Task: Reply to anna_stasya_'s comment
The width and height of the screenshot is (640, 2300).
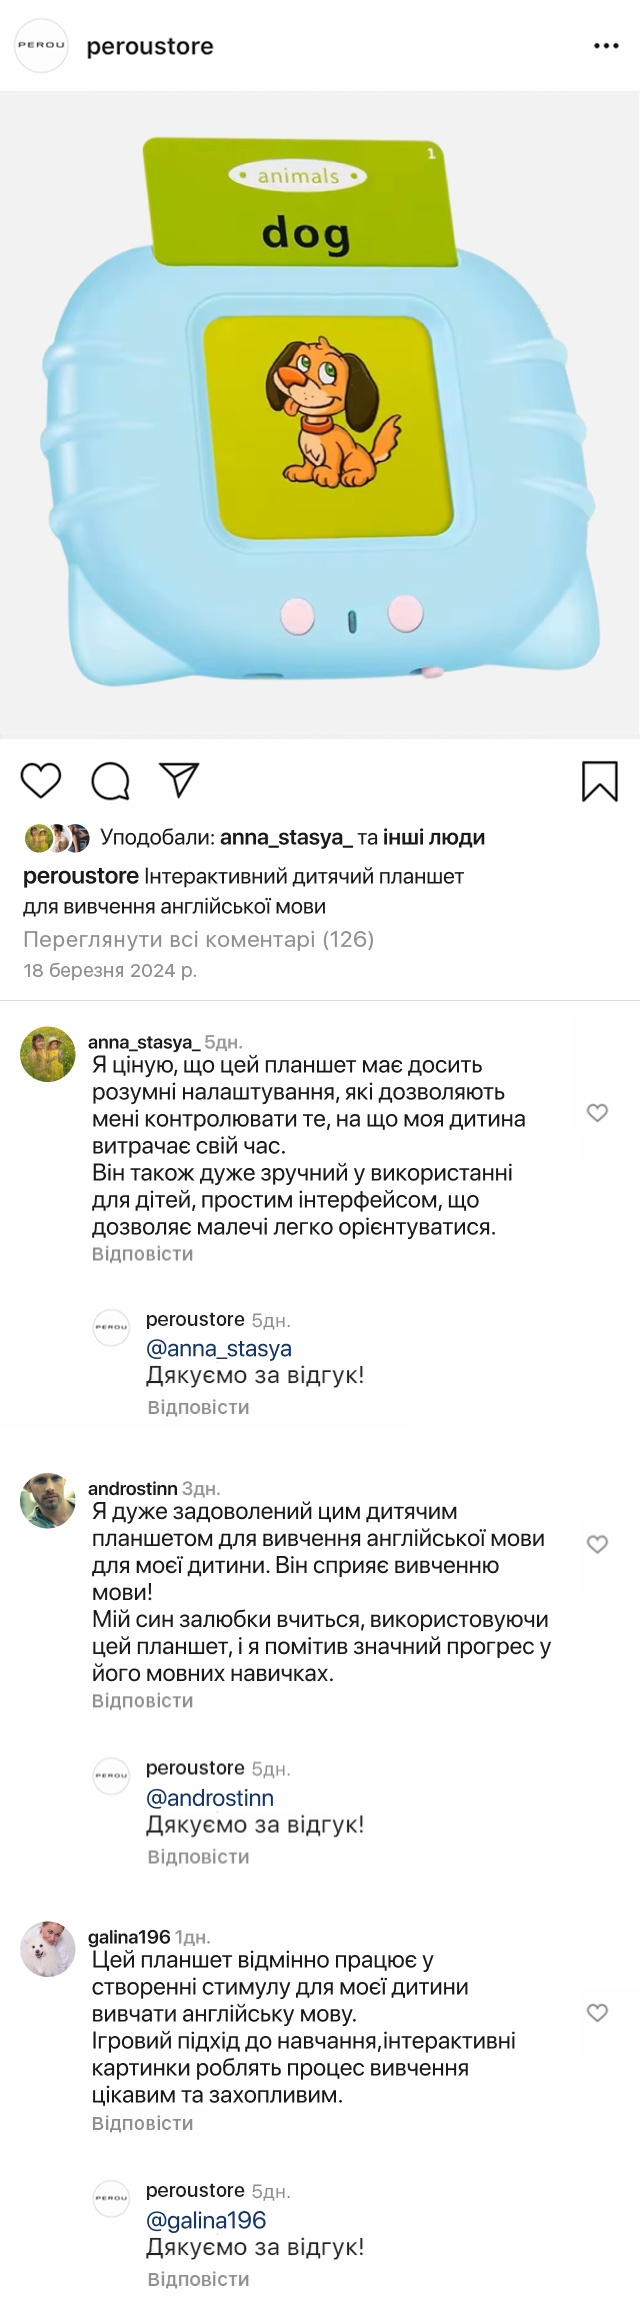Action: point(142,1254)
